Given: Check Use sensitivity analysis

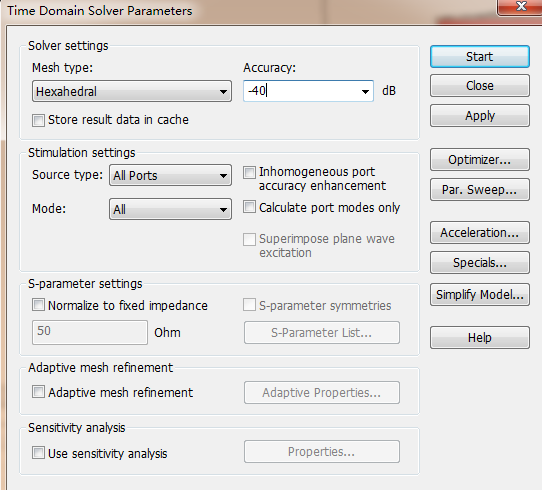Looking at the screenshot, I should [38, 453].
